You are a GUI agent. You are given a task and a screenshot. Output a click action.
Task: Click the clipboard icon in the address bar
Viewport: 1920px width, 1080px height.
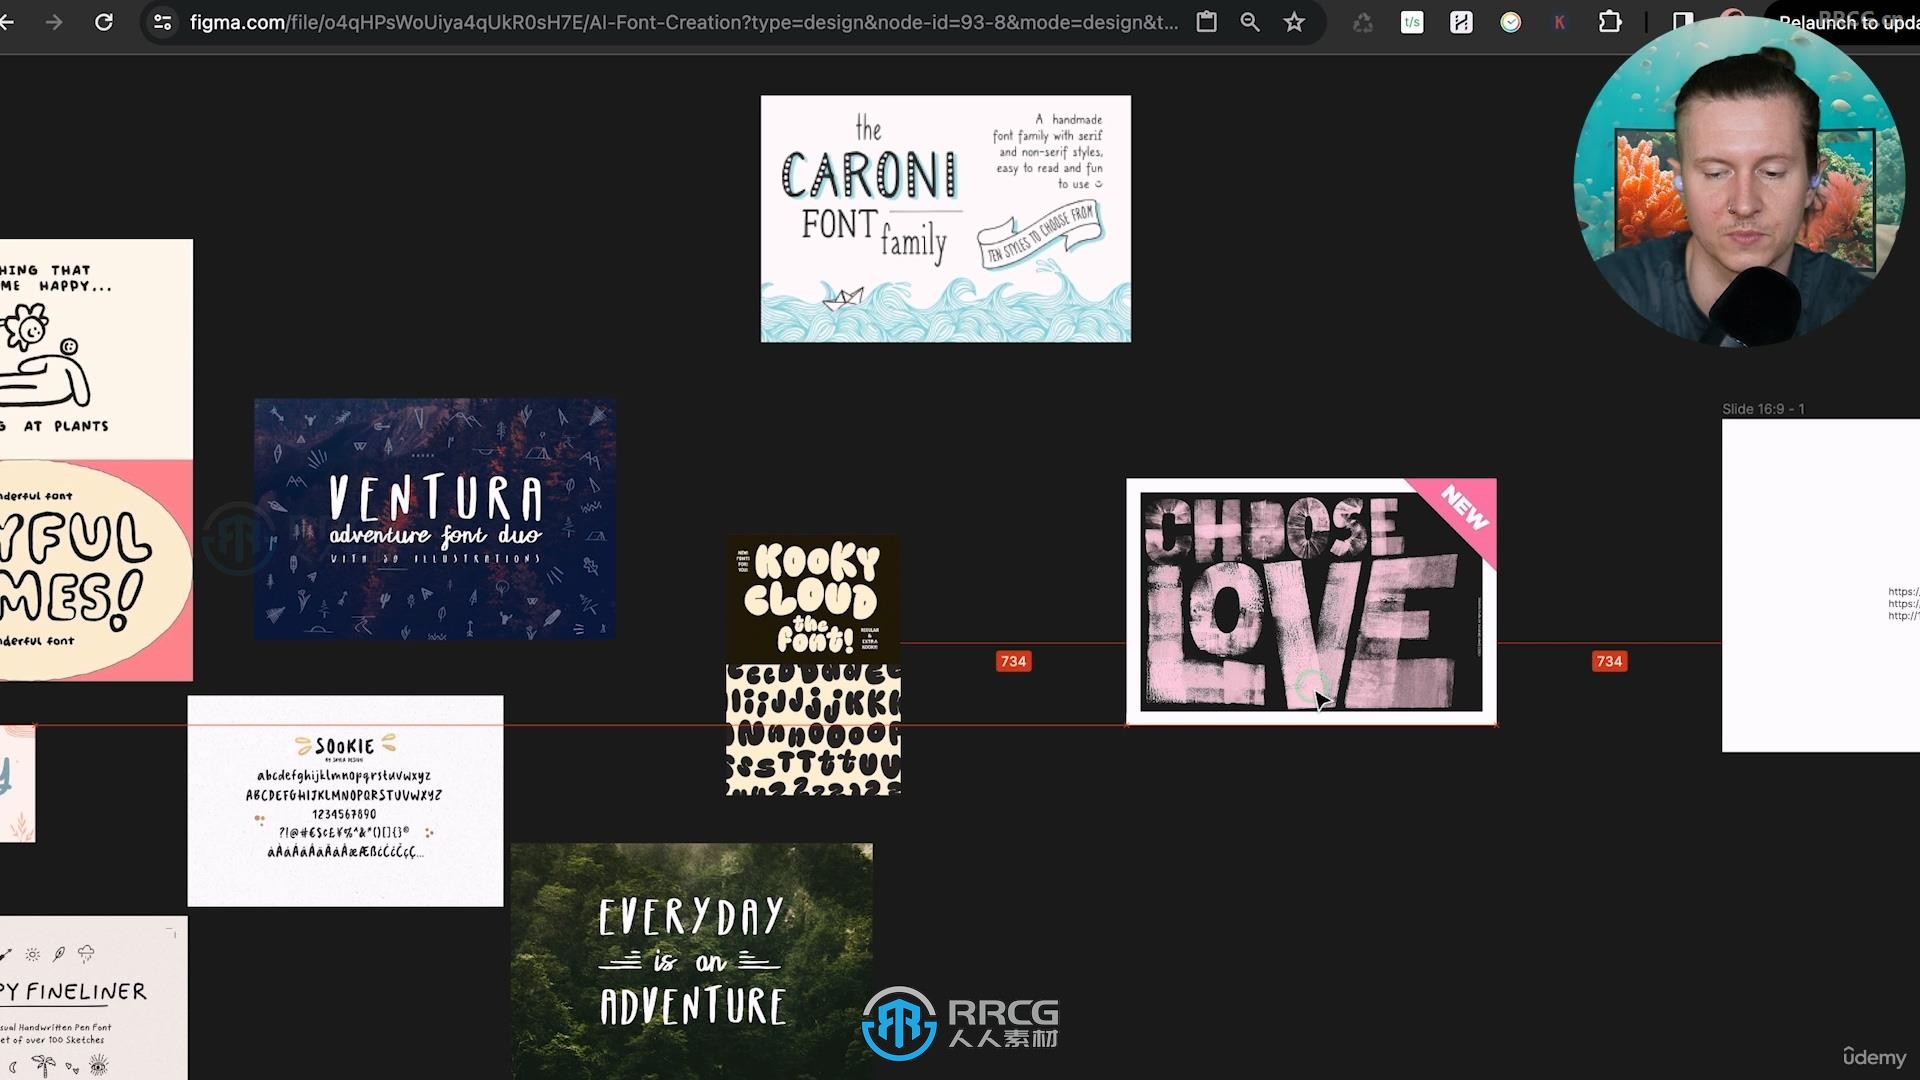tap(1207, 22)
